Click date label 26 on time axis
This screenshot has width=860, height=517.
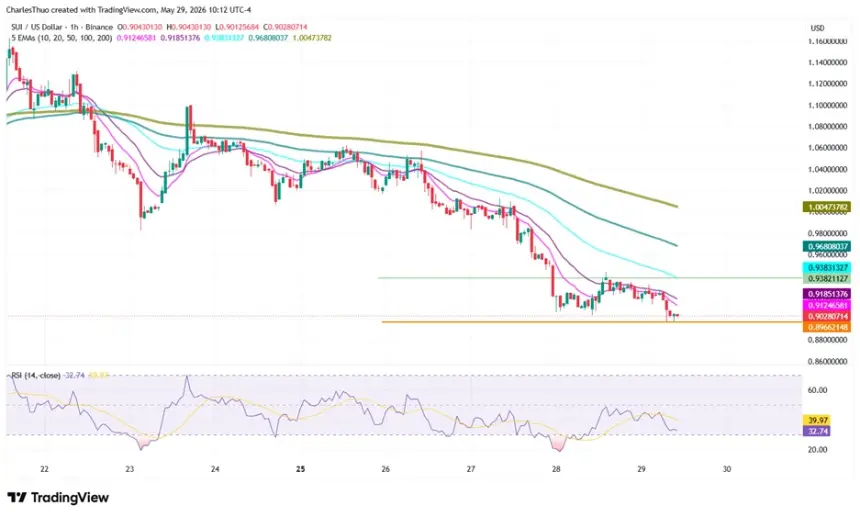coord(386,469)
